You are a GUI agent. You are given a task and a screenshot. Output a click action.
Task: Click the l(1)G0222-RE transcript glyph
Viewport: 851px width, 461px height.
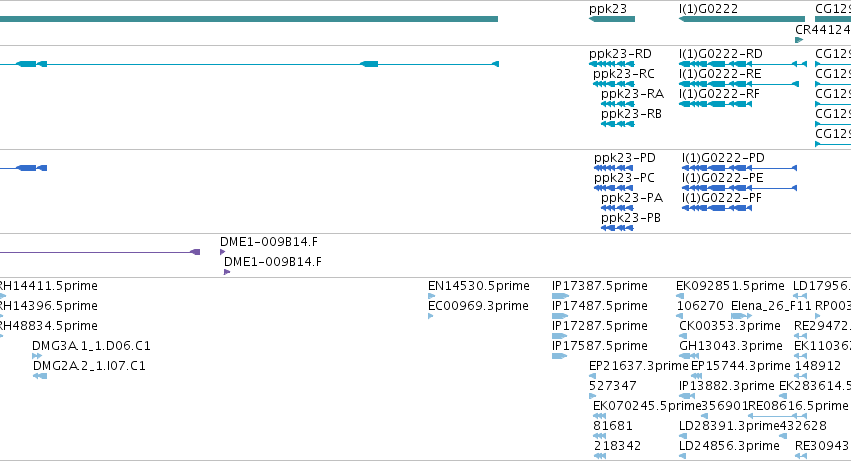(x=739, y=84)
